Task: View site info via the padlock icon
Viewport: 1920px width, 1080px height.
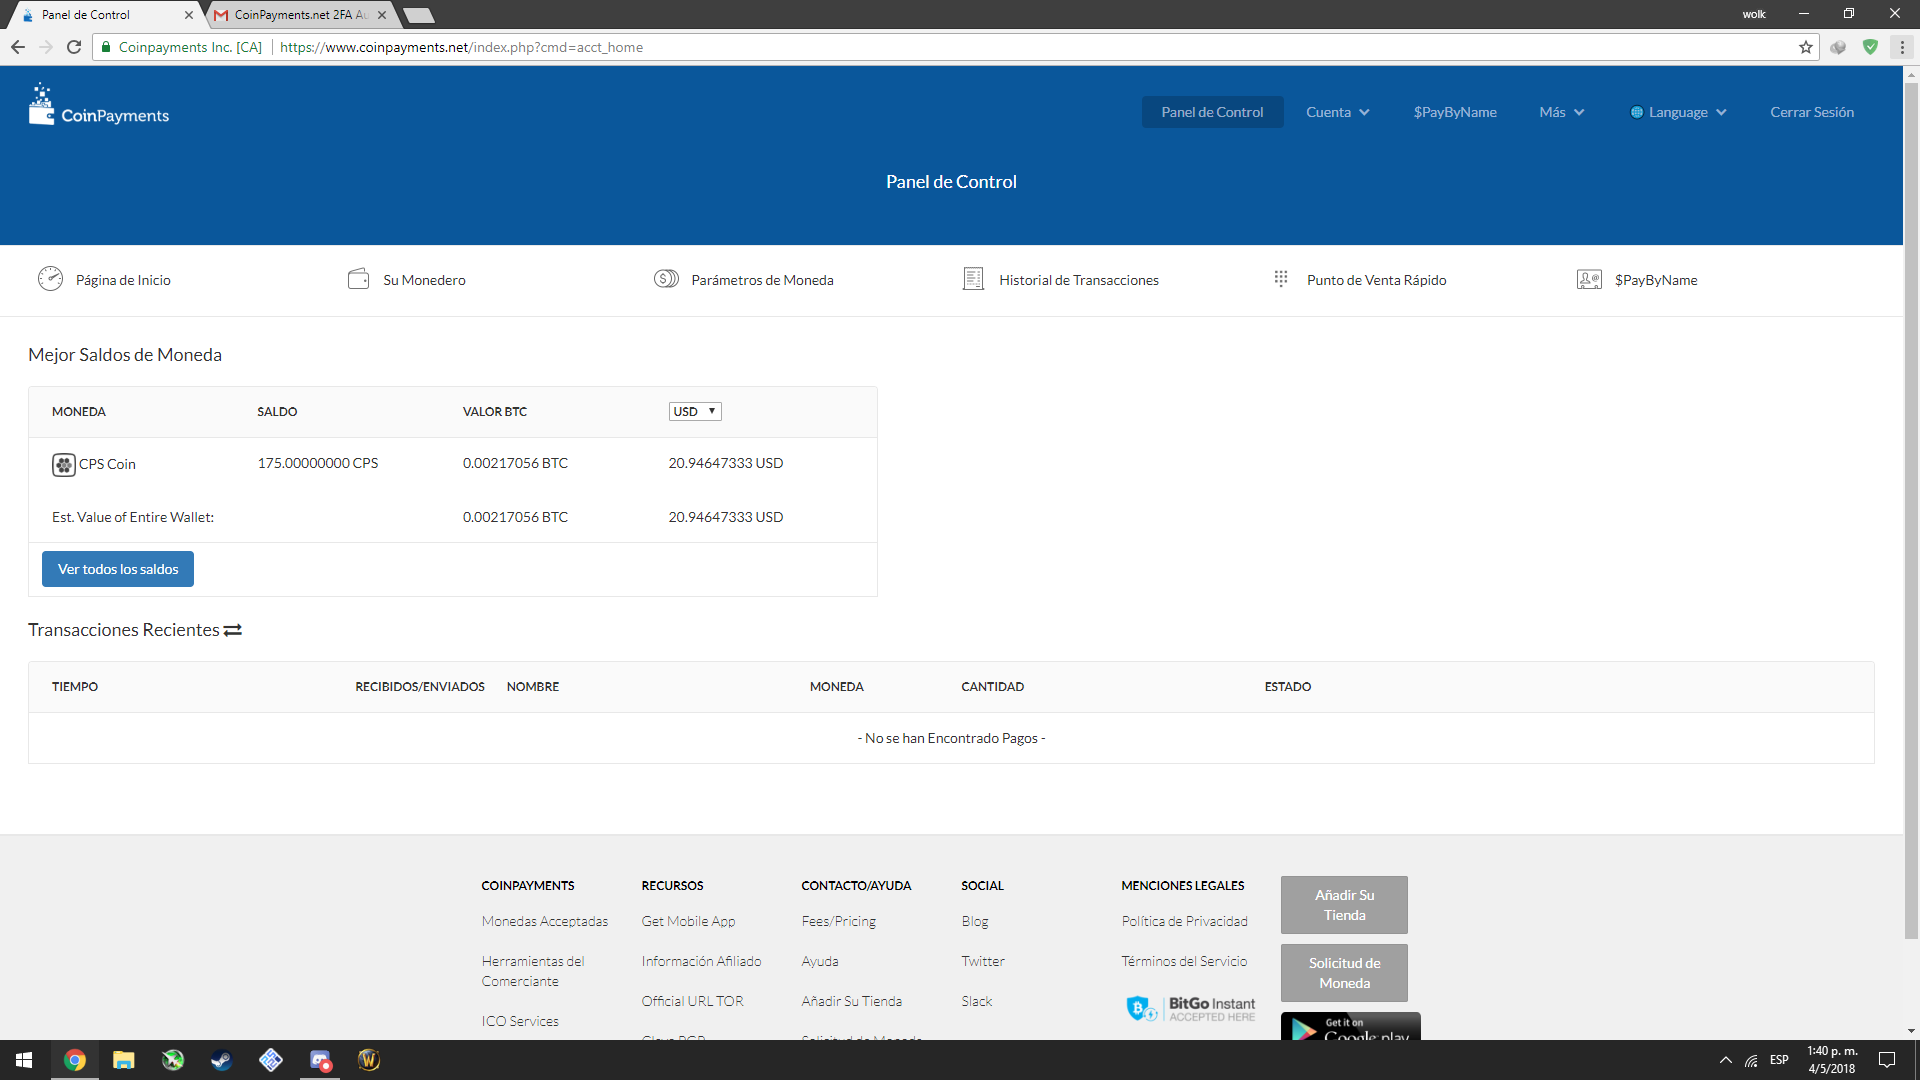Action: click(106, 47)
